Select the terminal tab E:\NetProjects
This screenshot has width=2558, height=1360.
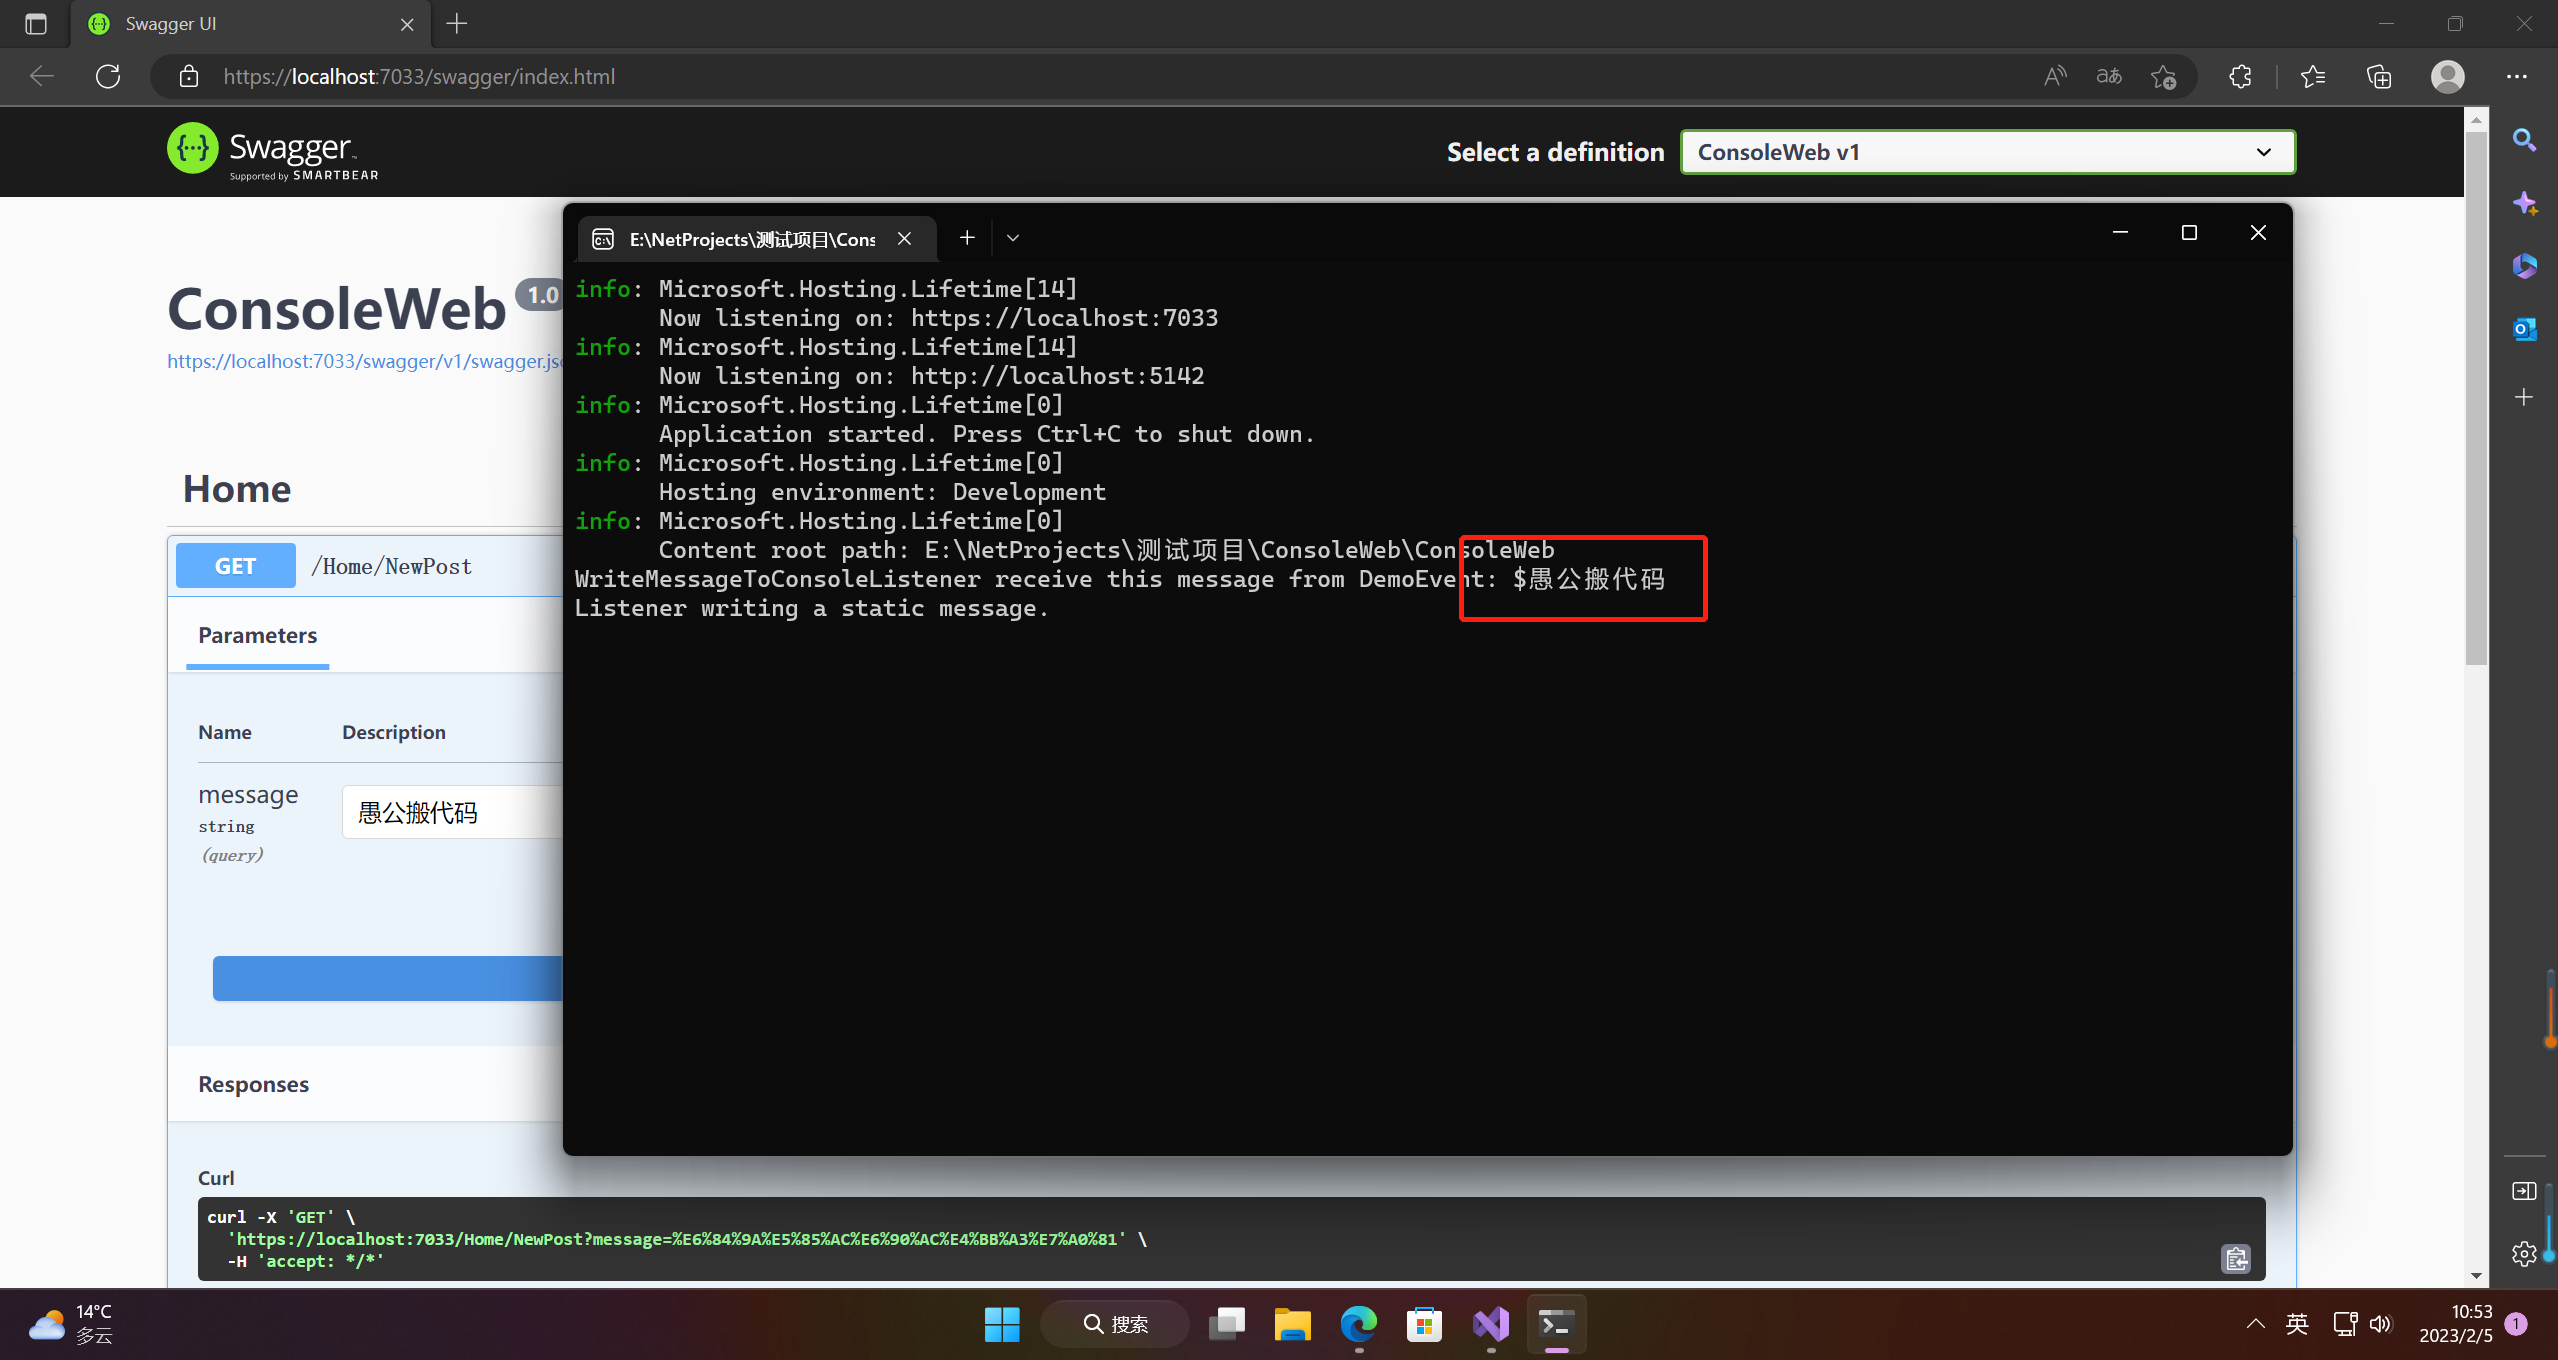[750, 239]
